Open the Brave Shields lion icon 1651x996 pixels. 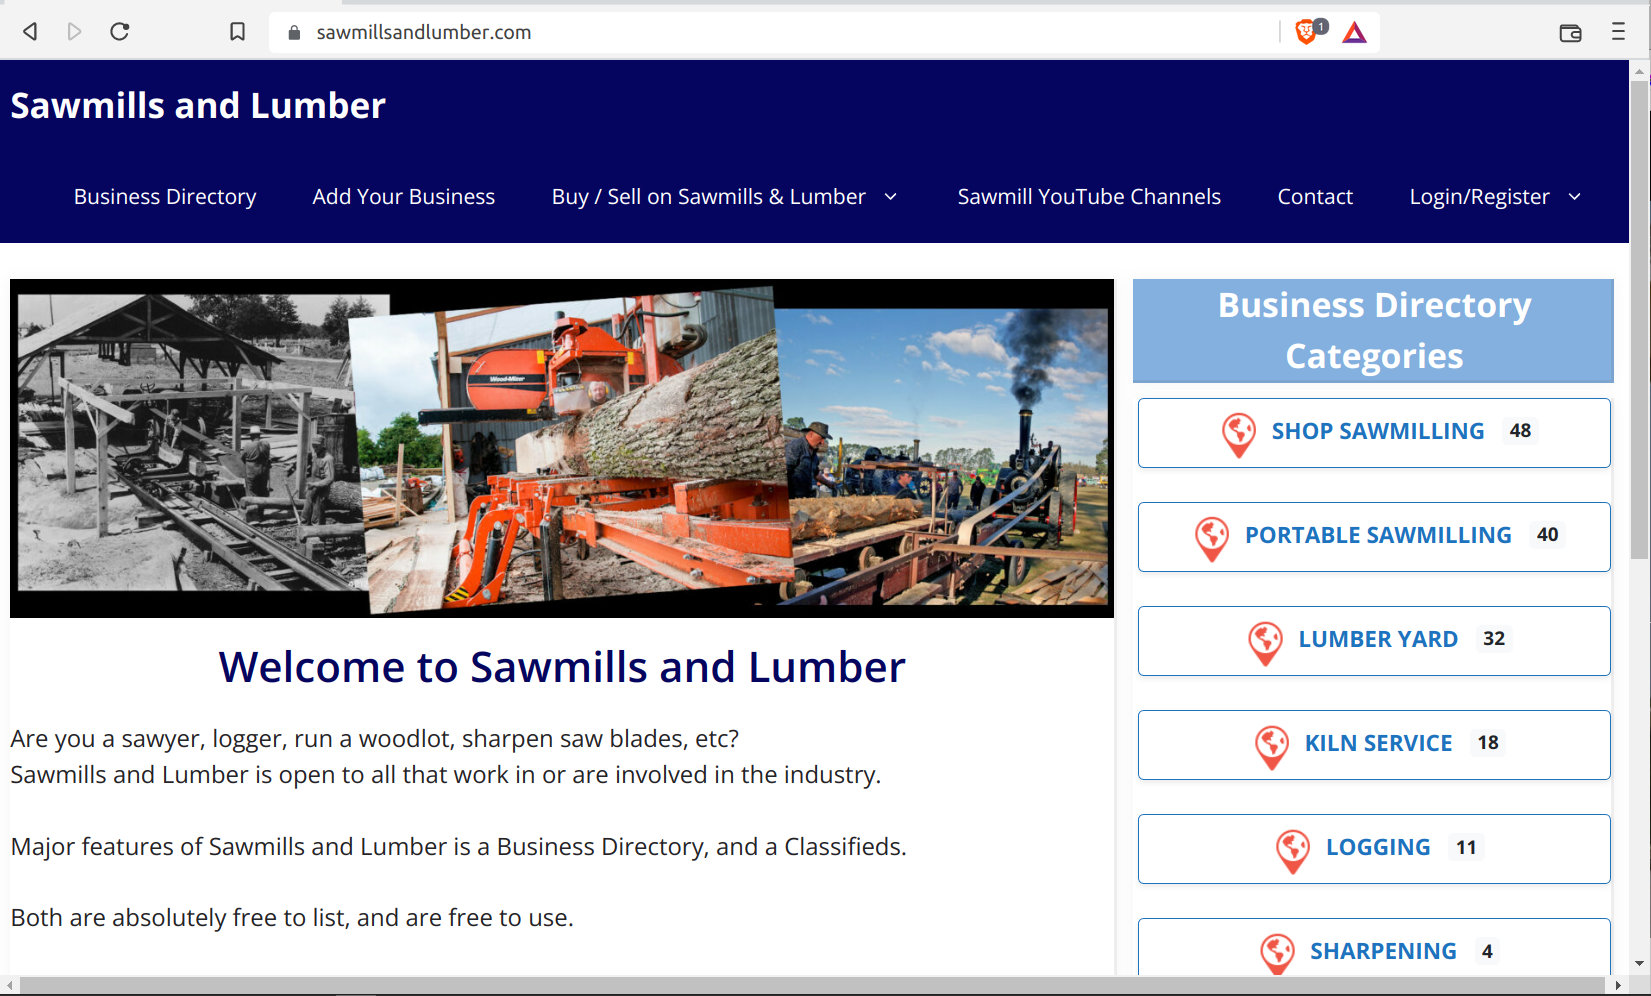1307,32
